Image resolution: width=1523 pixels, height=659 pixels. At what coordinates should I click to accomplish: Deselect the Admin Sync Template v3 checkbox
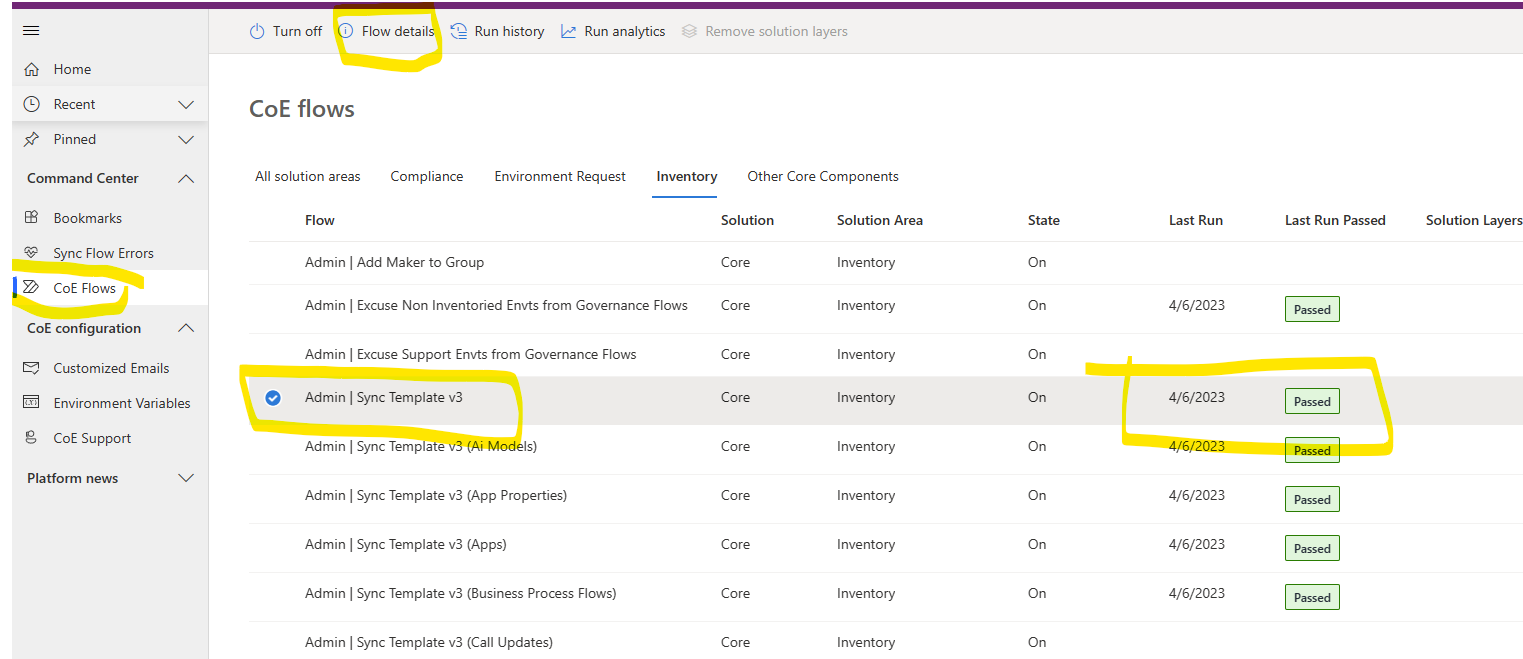pos(273,398)
